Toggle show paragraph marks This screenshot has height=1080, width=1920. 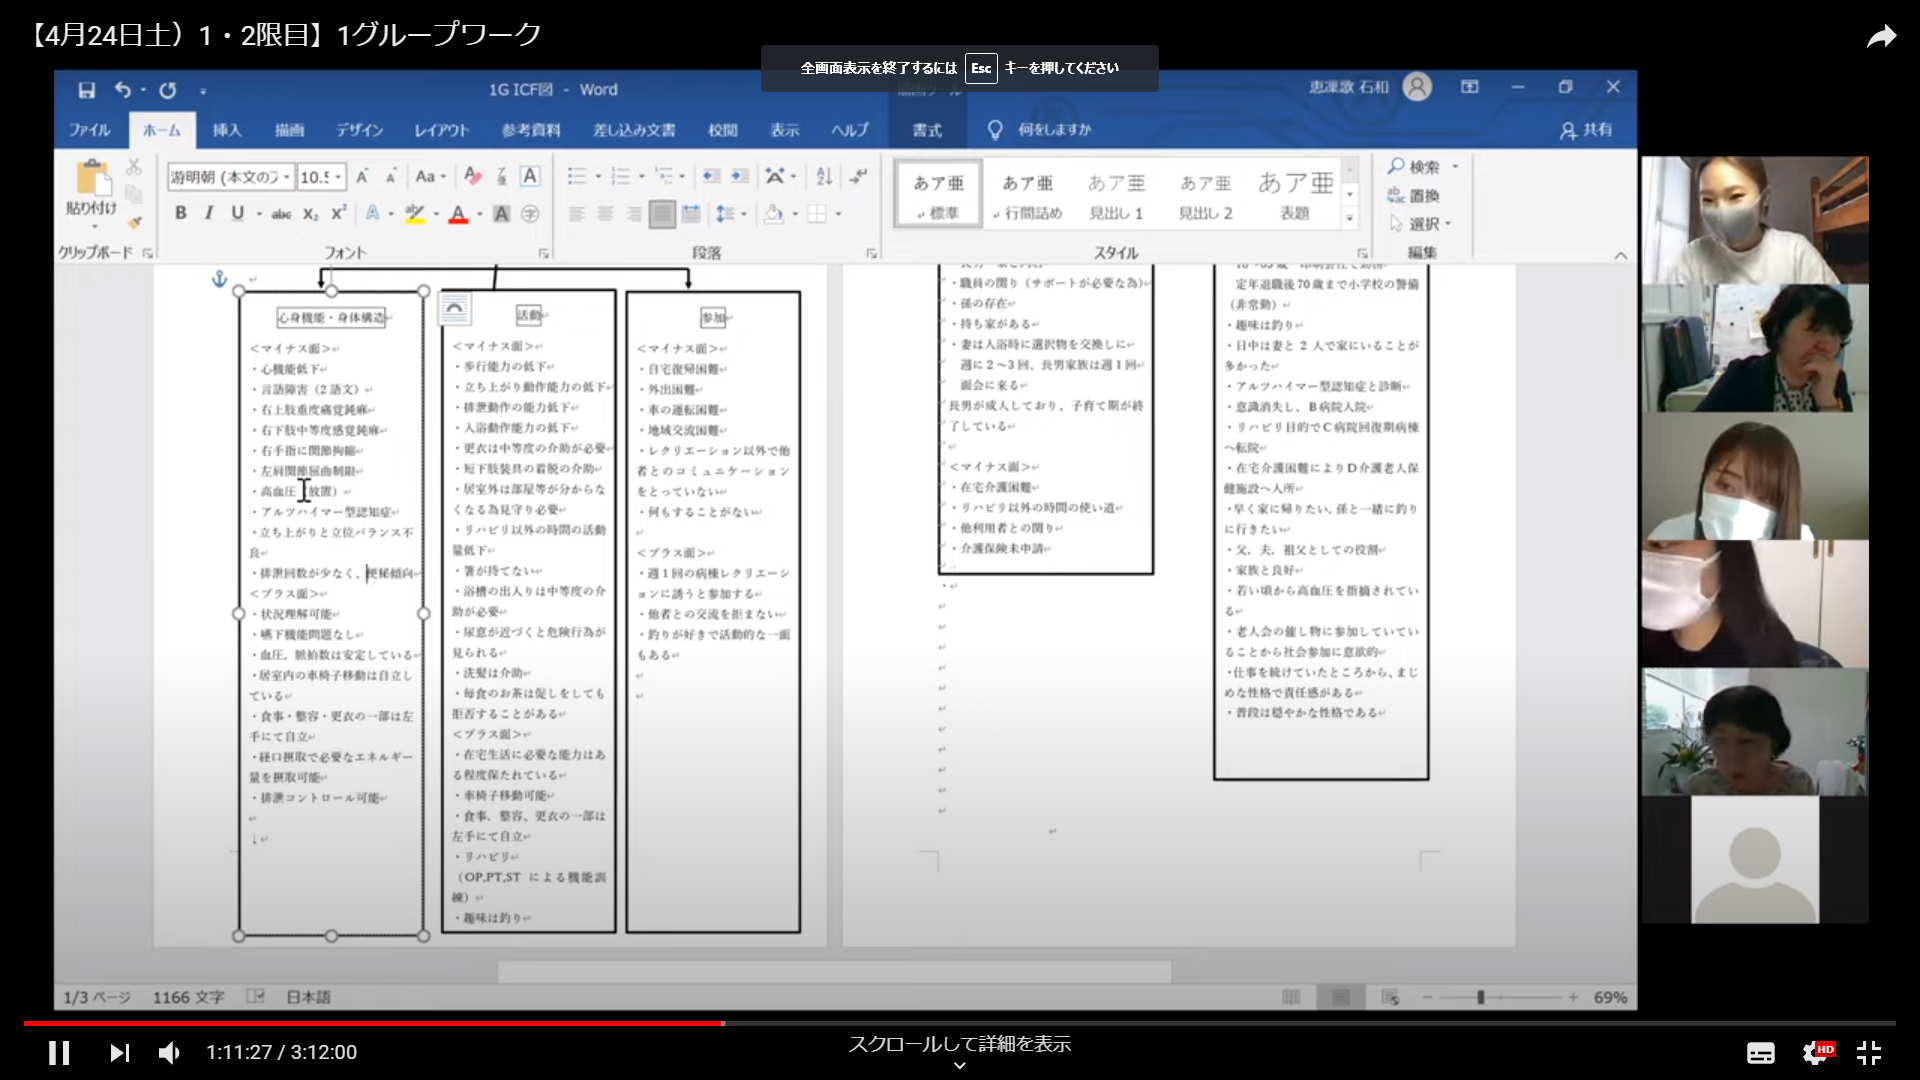(859, 176)
